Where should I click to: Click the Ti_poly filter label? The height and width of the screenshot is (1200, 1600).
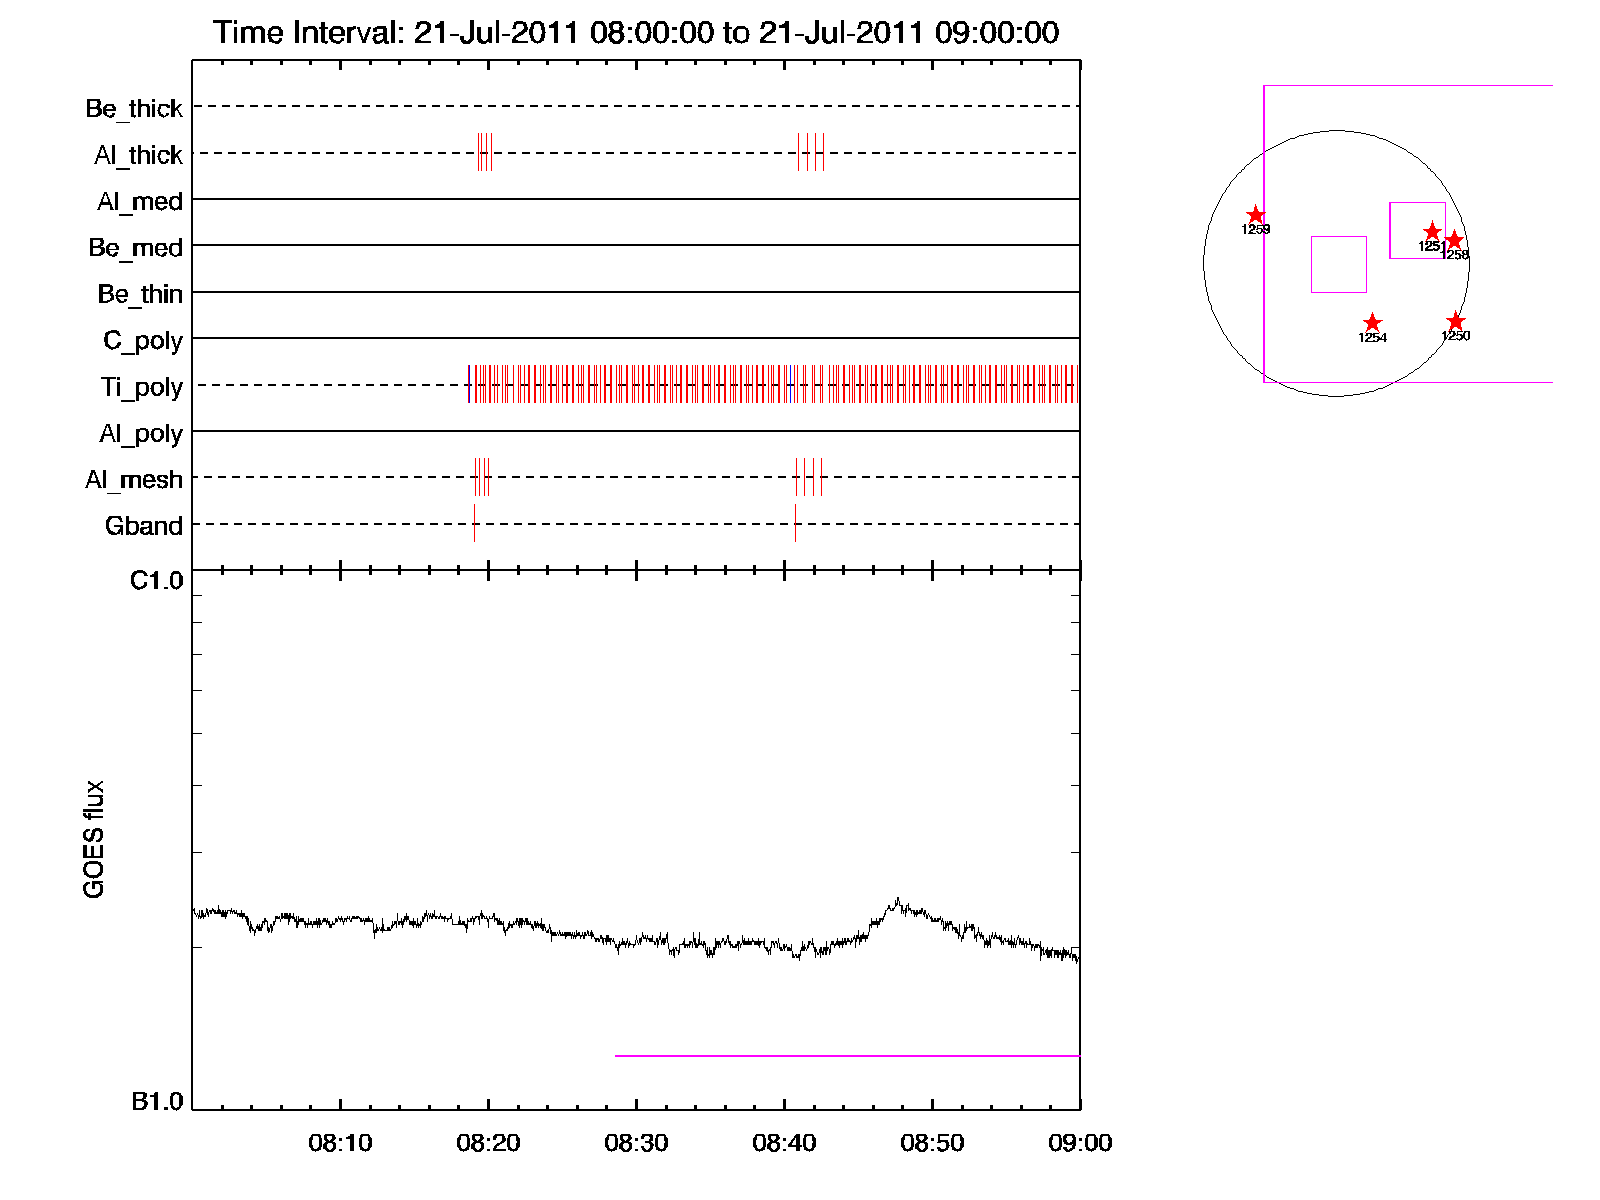pos(141,387)
